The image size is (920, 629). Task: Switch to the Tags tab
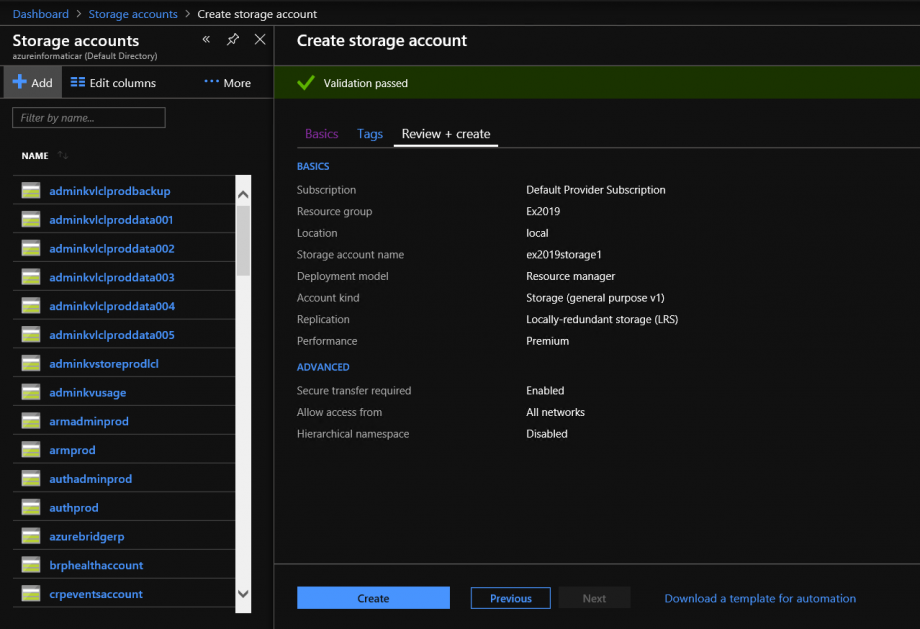370,134
